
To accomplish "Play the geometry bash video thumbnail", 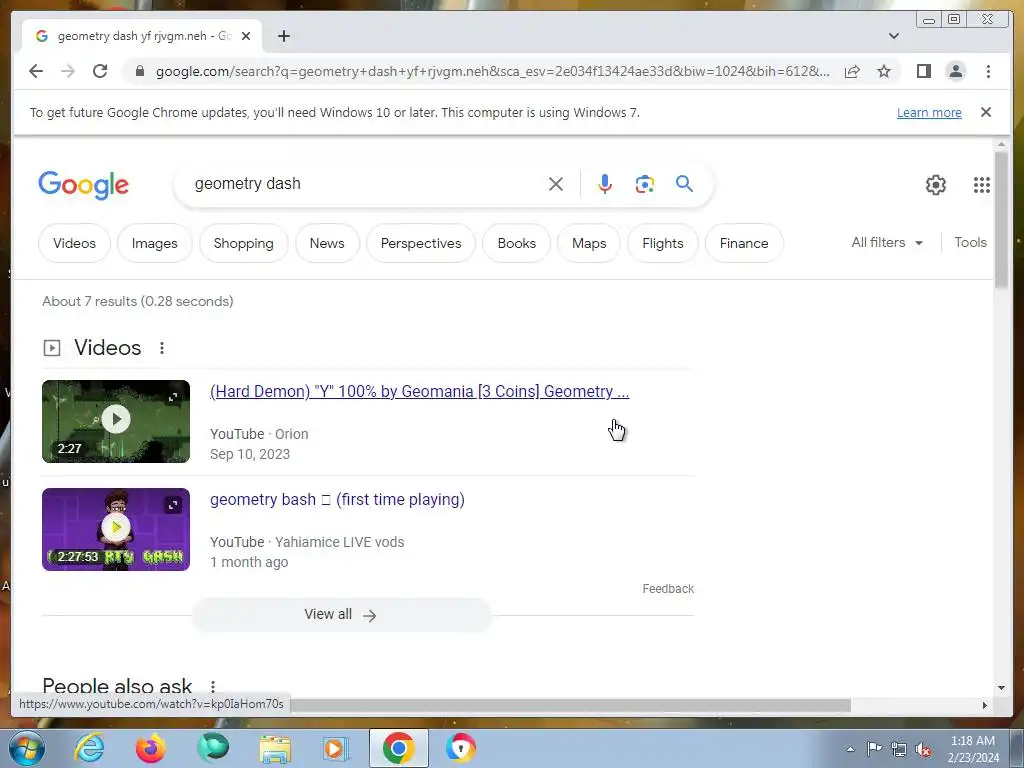I will click(x=116, y=527).
